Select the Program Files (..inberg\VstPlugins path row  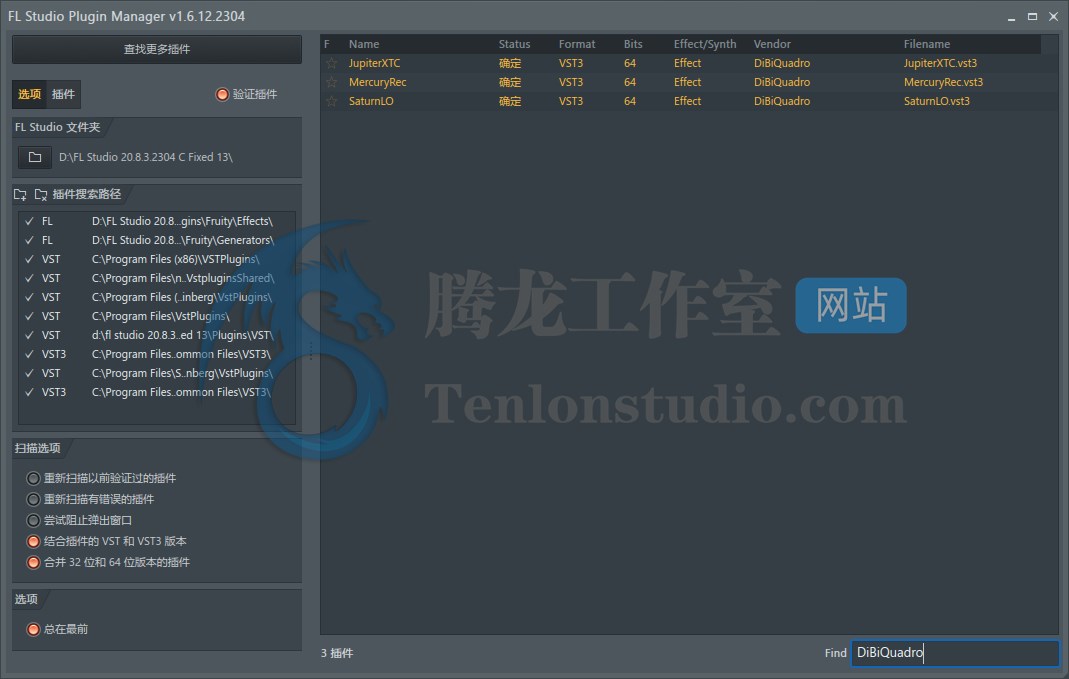[x=157, y=298]
